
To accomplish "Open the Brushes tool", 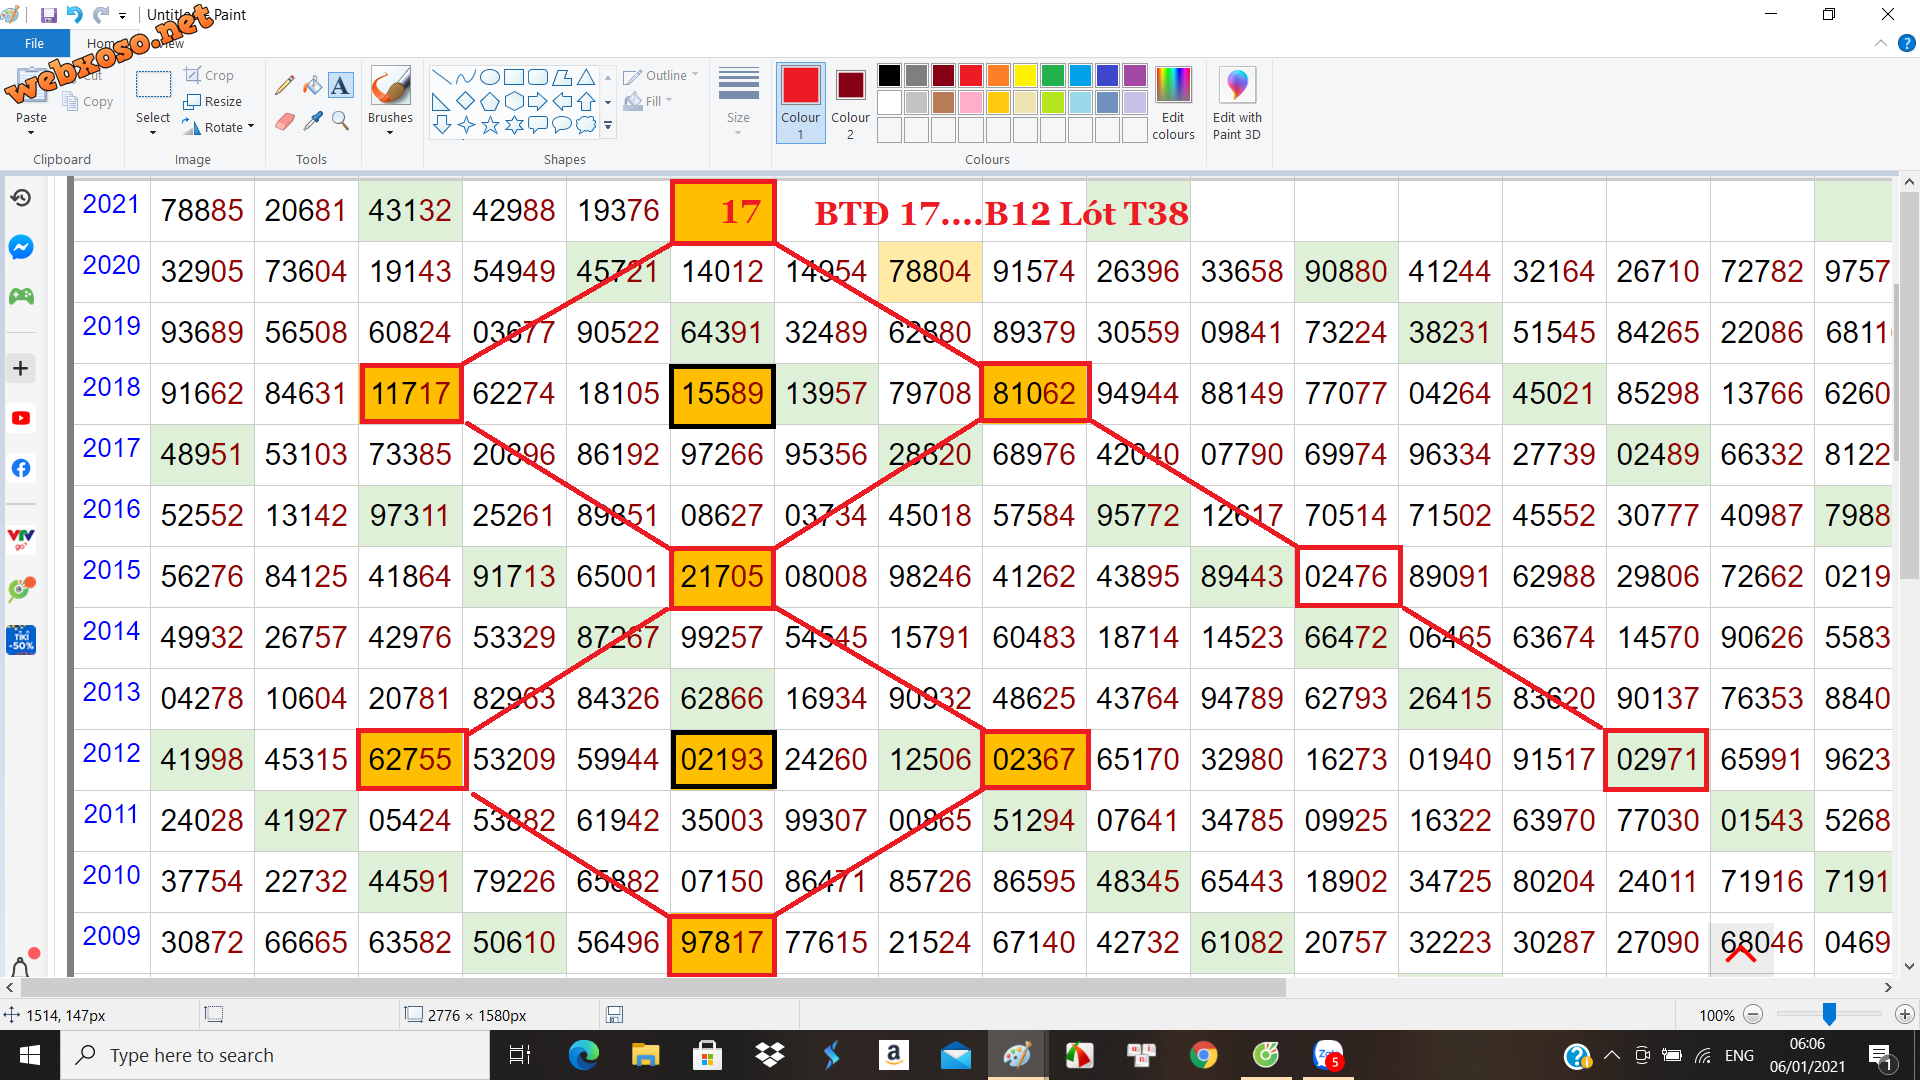I will pos(390,100).
